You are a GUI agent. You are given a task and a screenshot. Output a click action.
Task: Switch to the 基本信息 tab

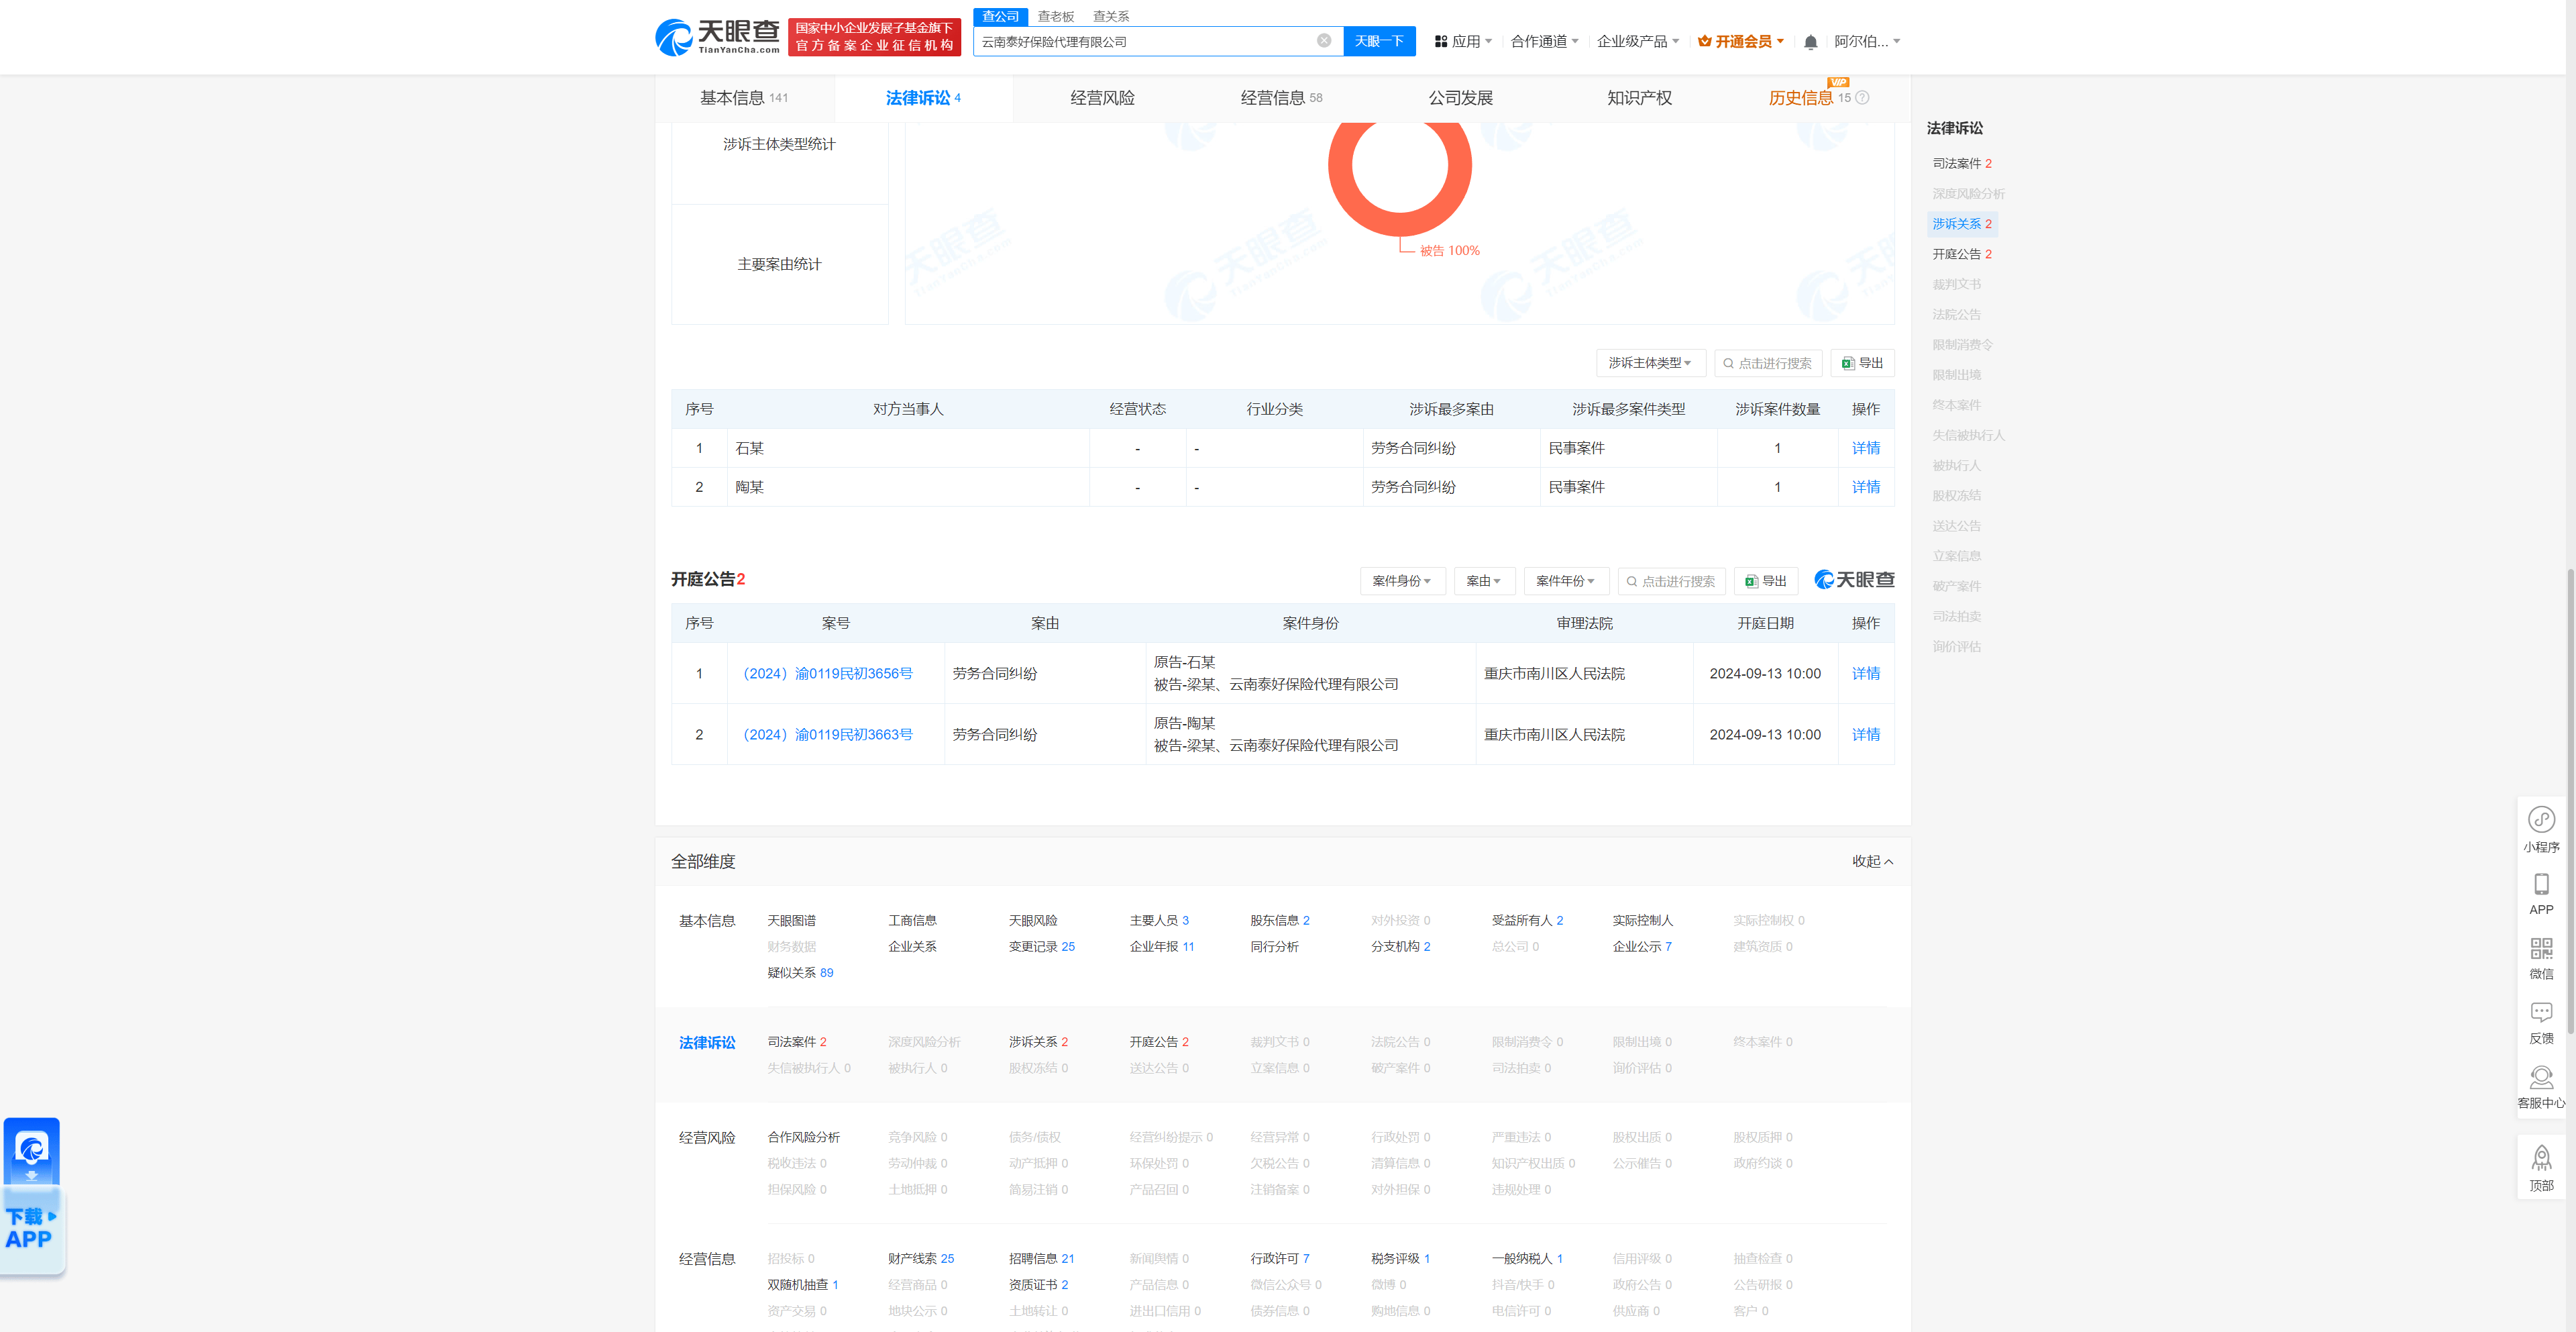click(742, 97)
